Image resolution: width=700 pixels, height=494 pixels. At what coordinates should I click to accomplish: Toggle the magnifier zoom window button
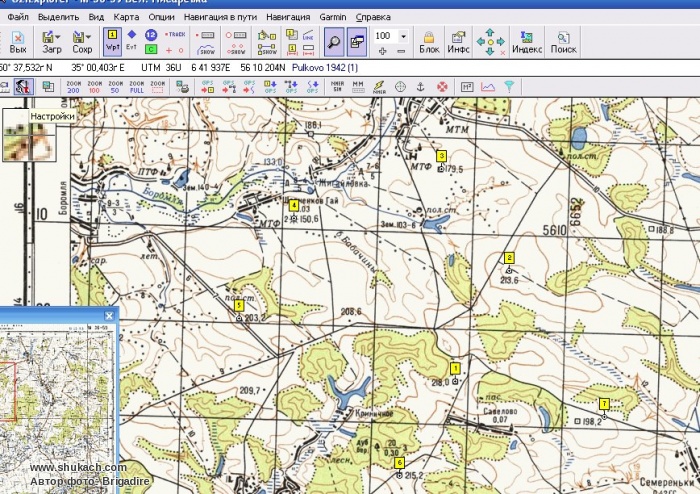(x=334, y=42)
